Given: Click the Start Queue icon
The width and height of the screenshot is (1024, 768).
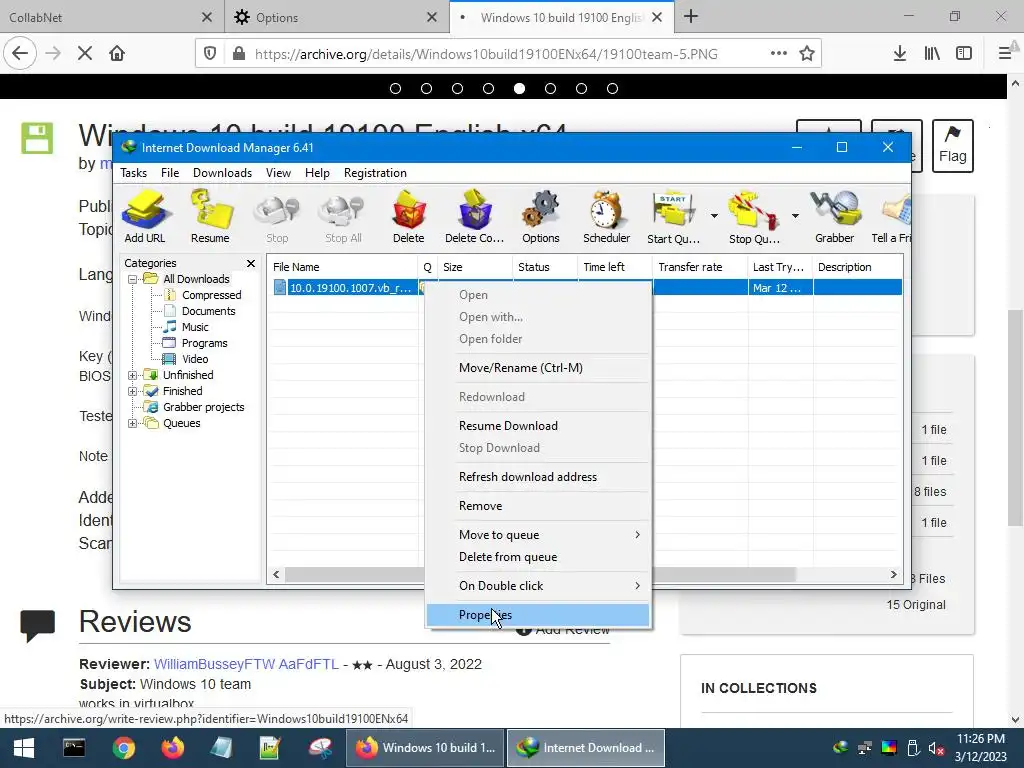Looking at the screenshot, I should (x=673, y=217).
